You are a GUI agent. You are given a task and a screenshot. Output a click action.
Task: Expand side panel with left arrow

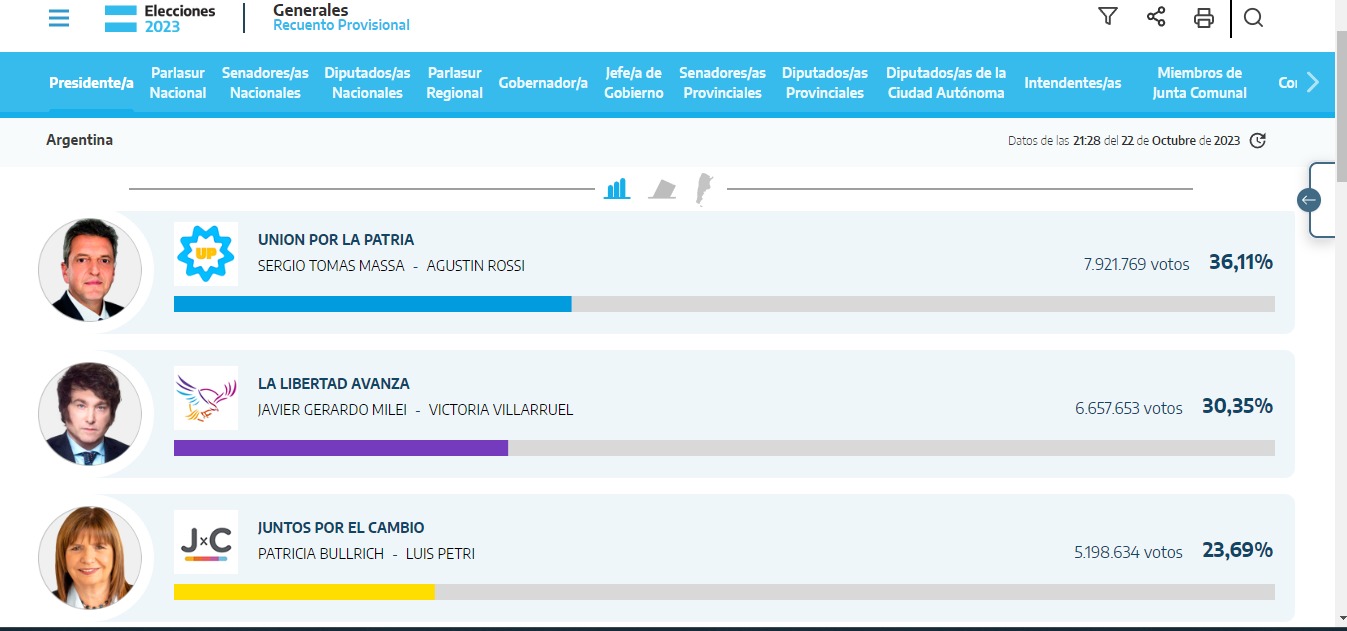(1309, 200)
